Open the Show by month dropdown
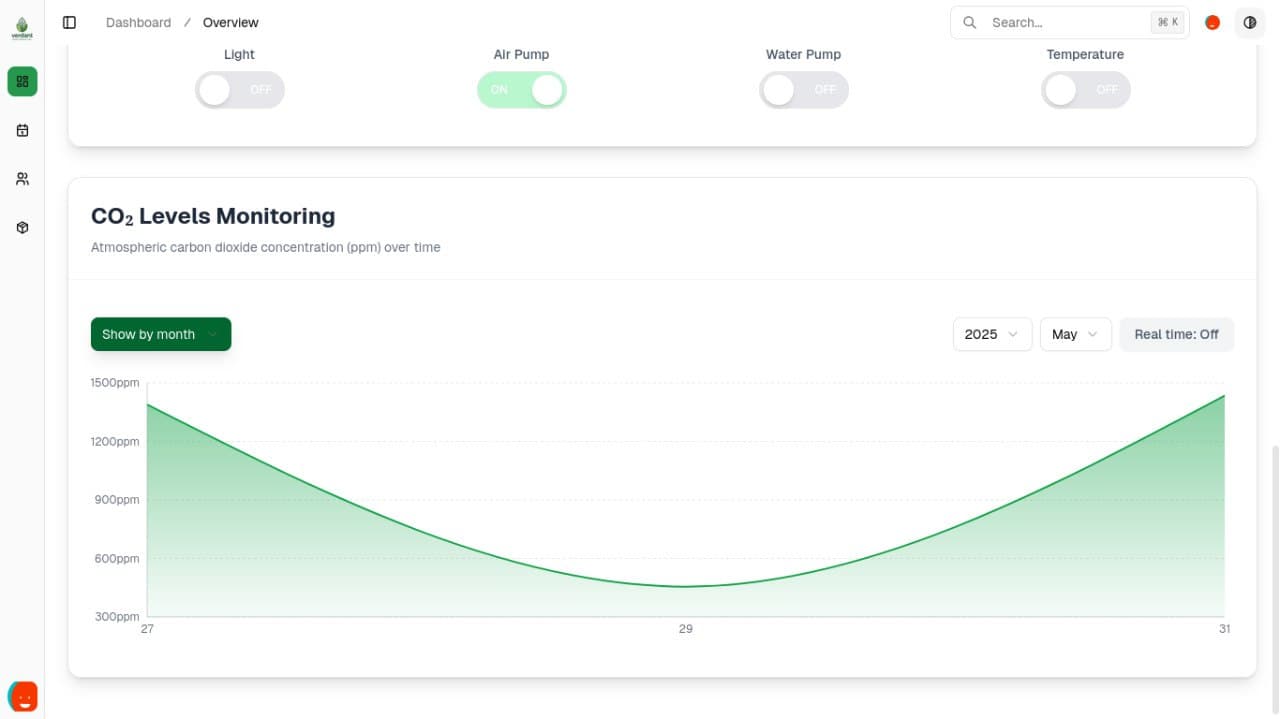Screen dimensions: 1280x719 pyautogui.click(x=161, y=334)
